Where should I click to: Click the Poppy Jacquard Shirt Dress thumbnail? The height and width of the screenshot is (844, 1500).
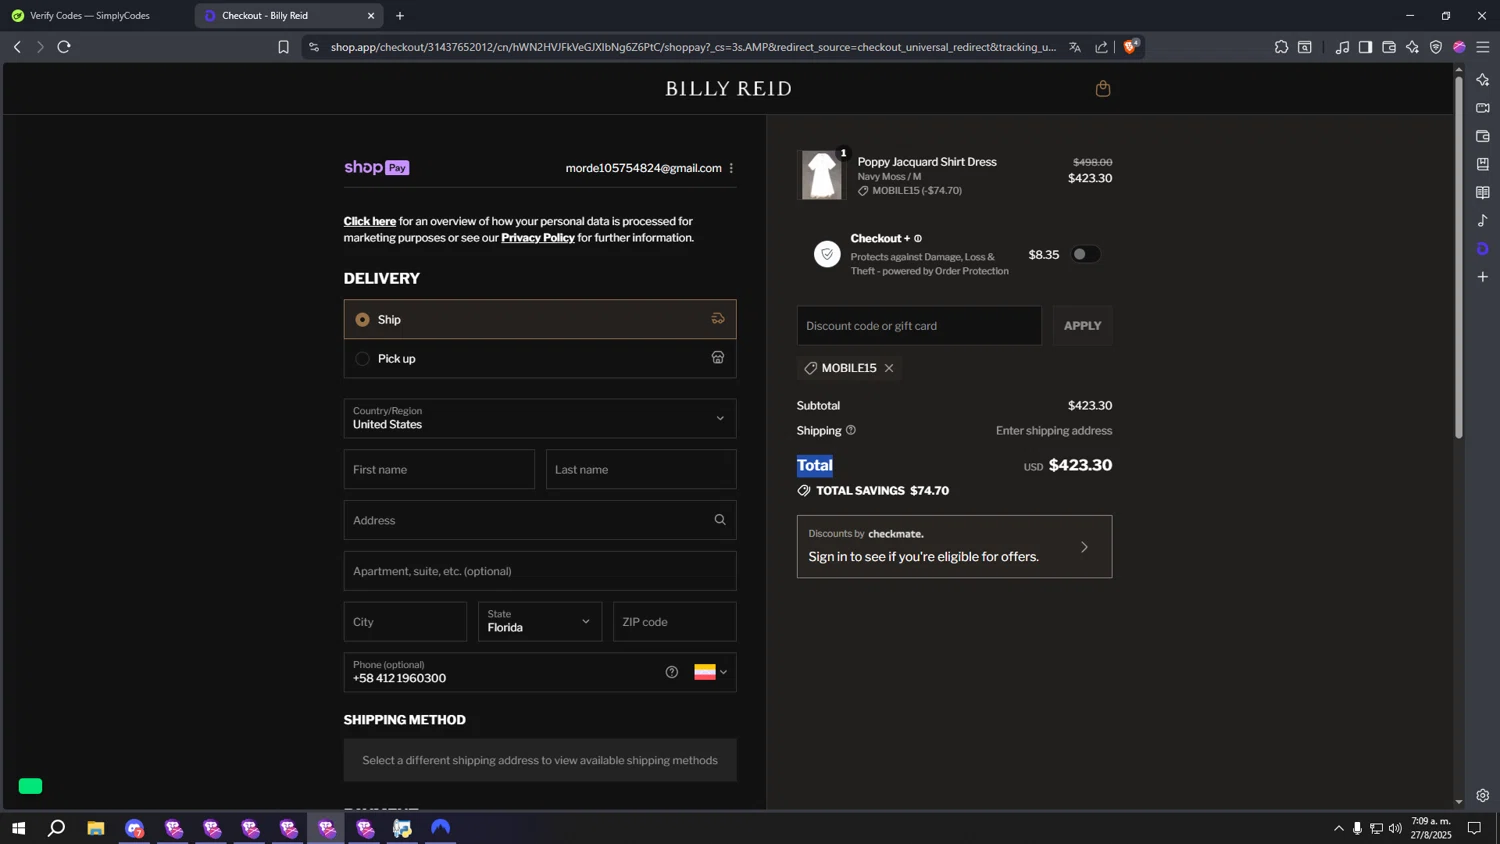pyautogui.click(x=822, y=175)
